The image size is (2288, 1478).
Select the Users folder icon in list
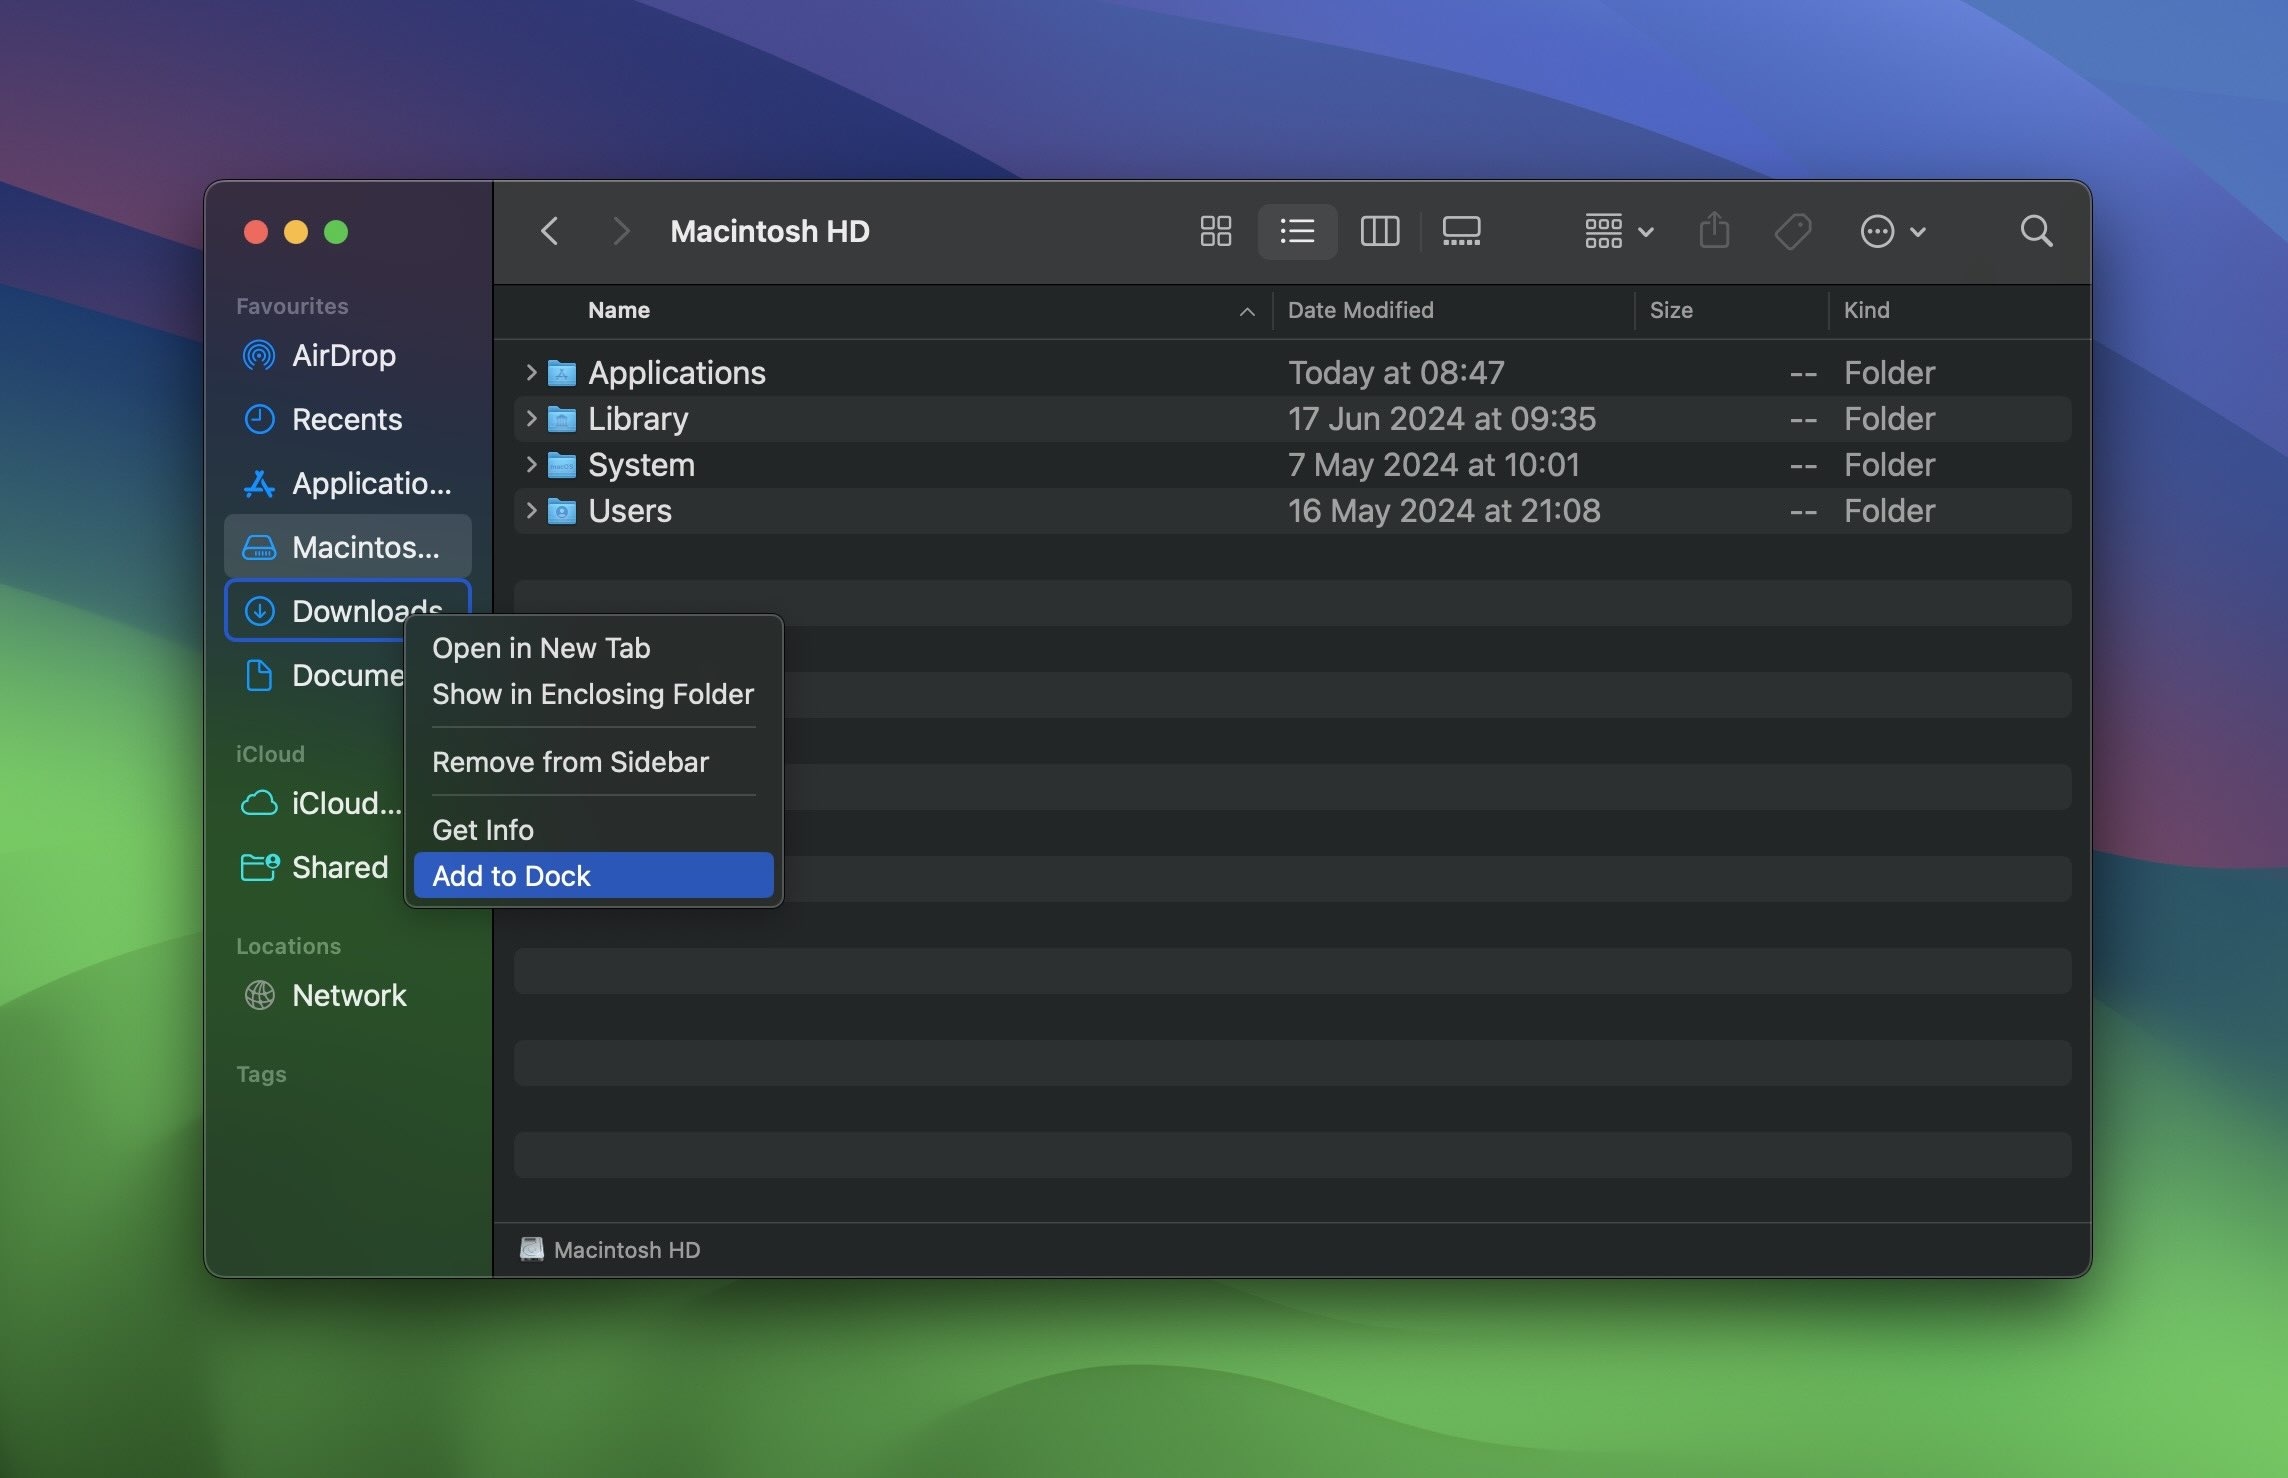(562, 511)
